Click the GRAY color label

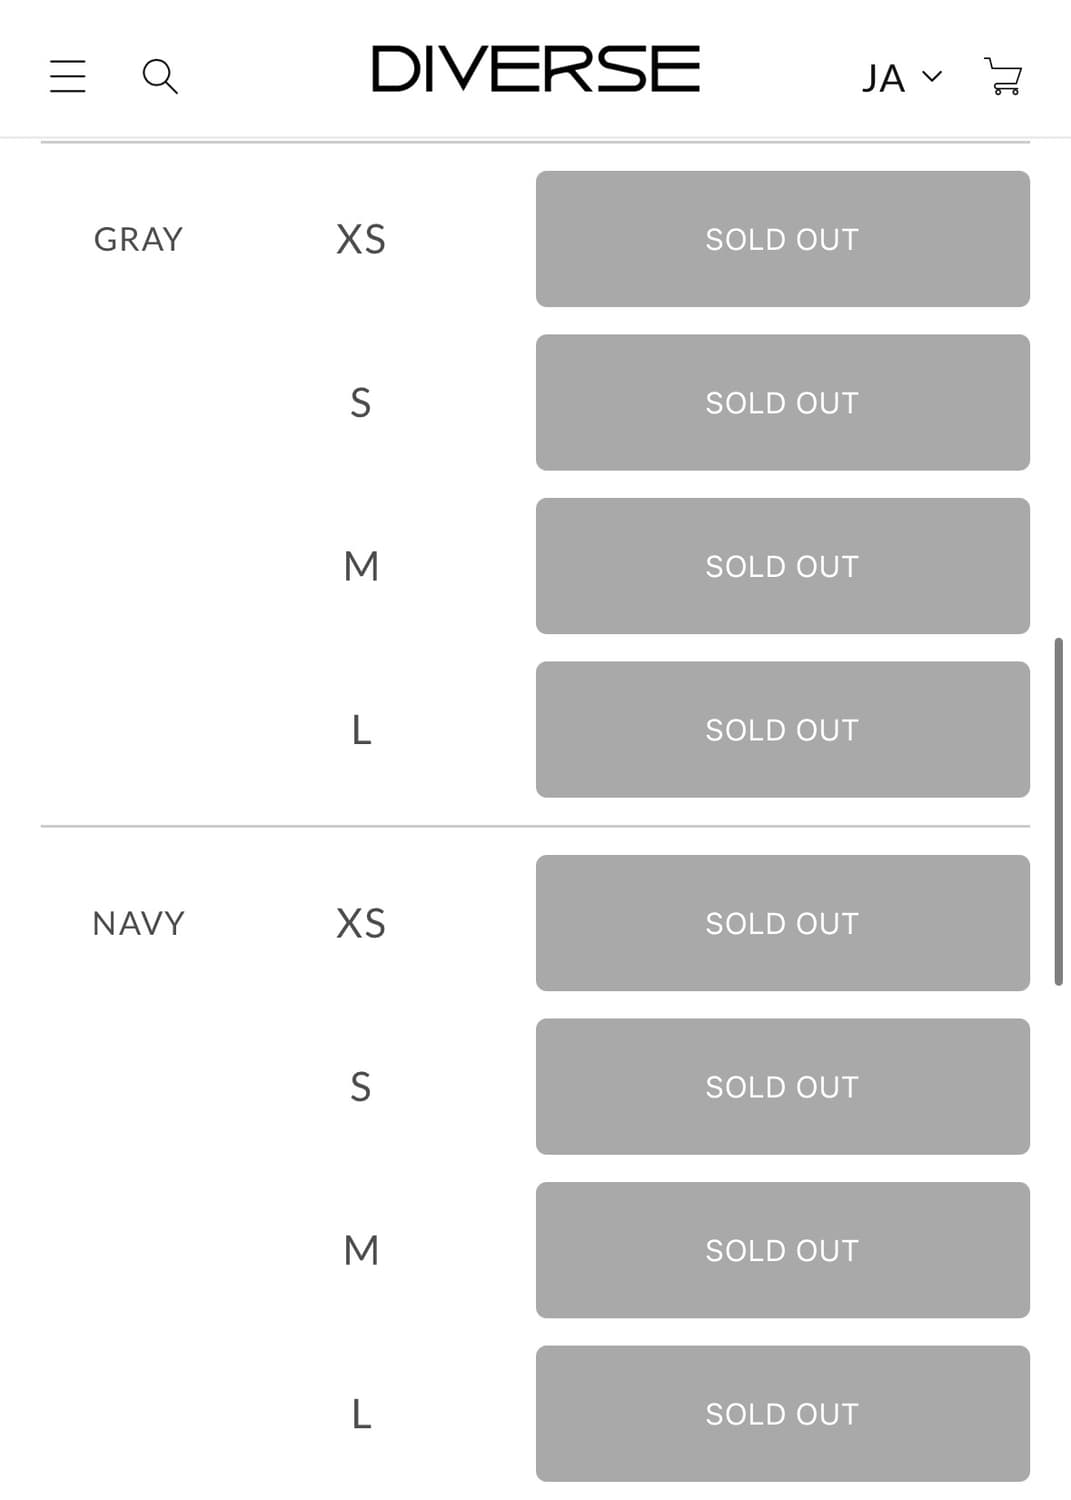138,240
